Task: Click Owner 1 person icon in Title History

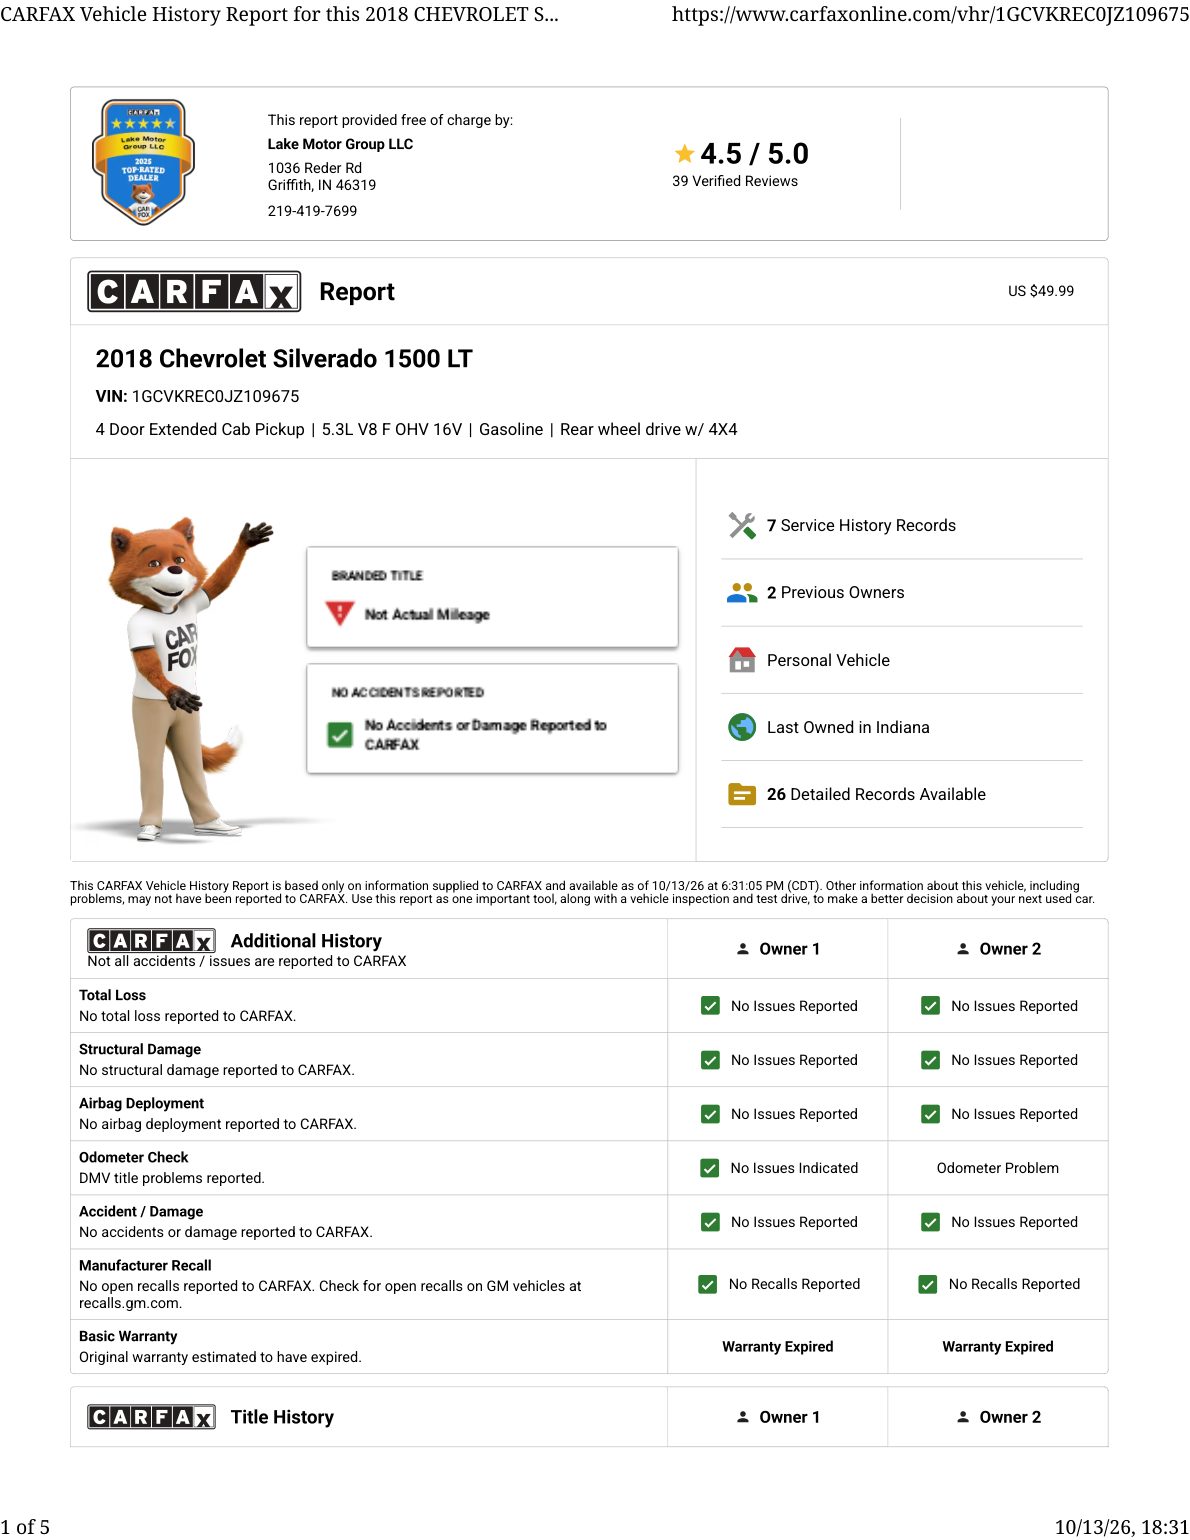Action: (x=743, y=1417)
